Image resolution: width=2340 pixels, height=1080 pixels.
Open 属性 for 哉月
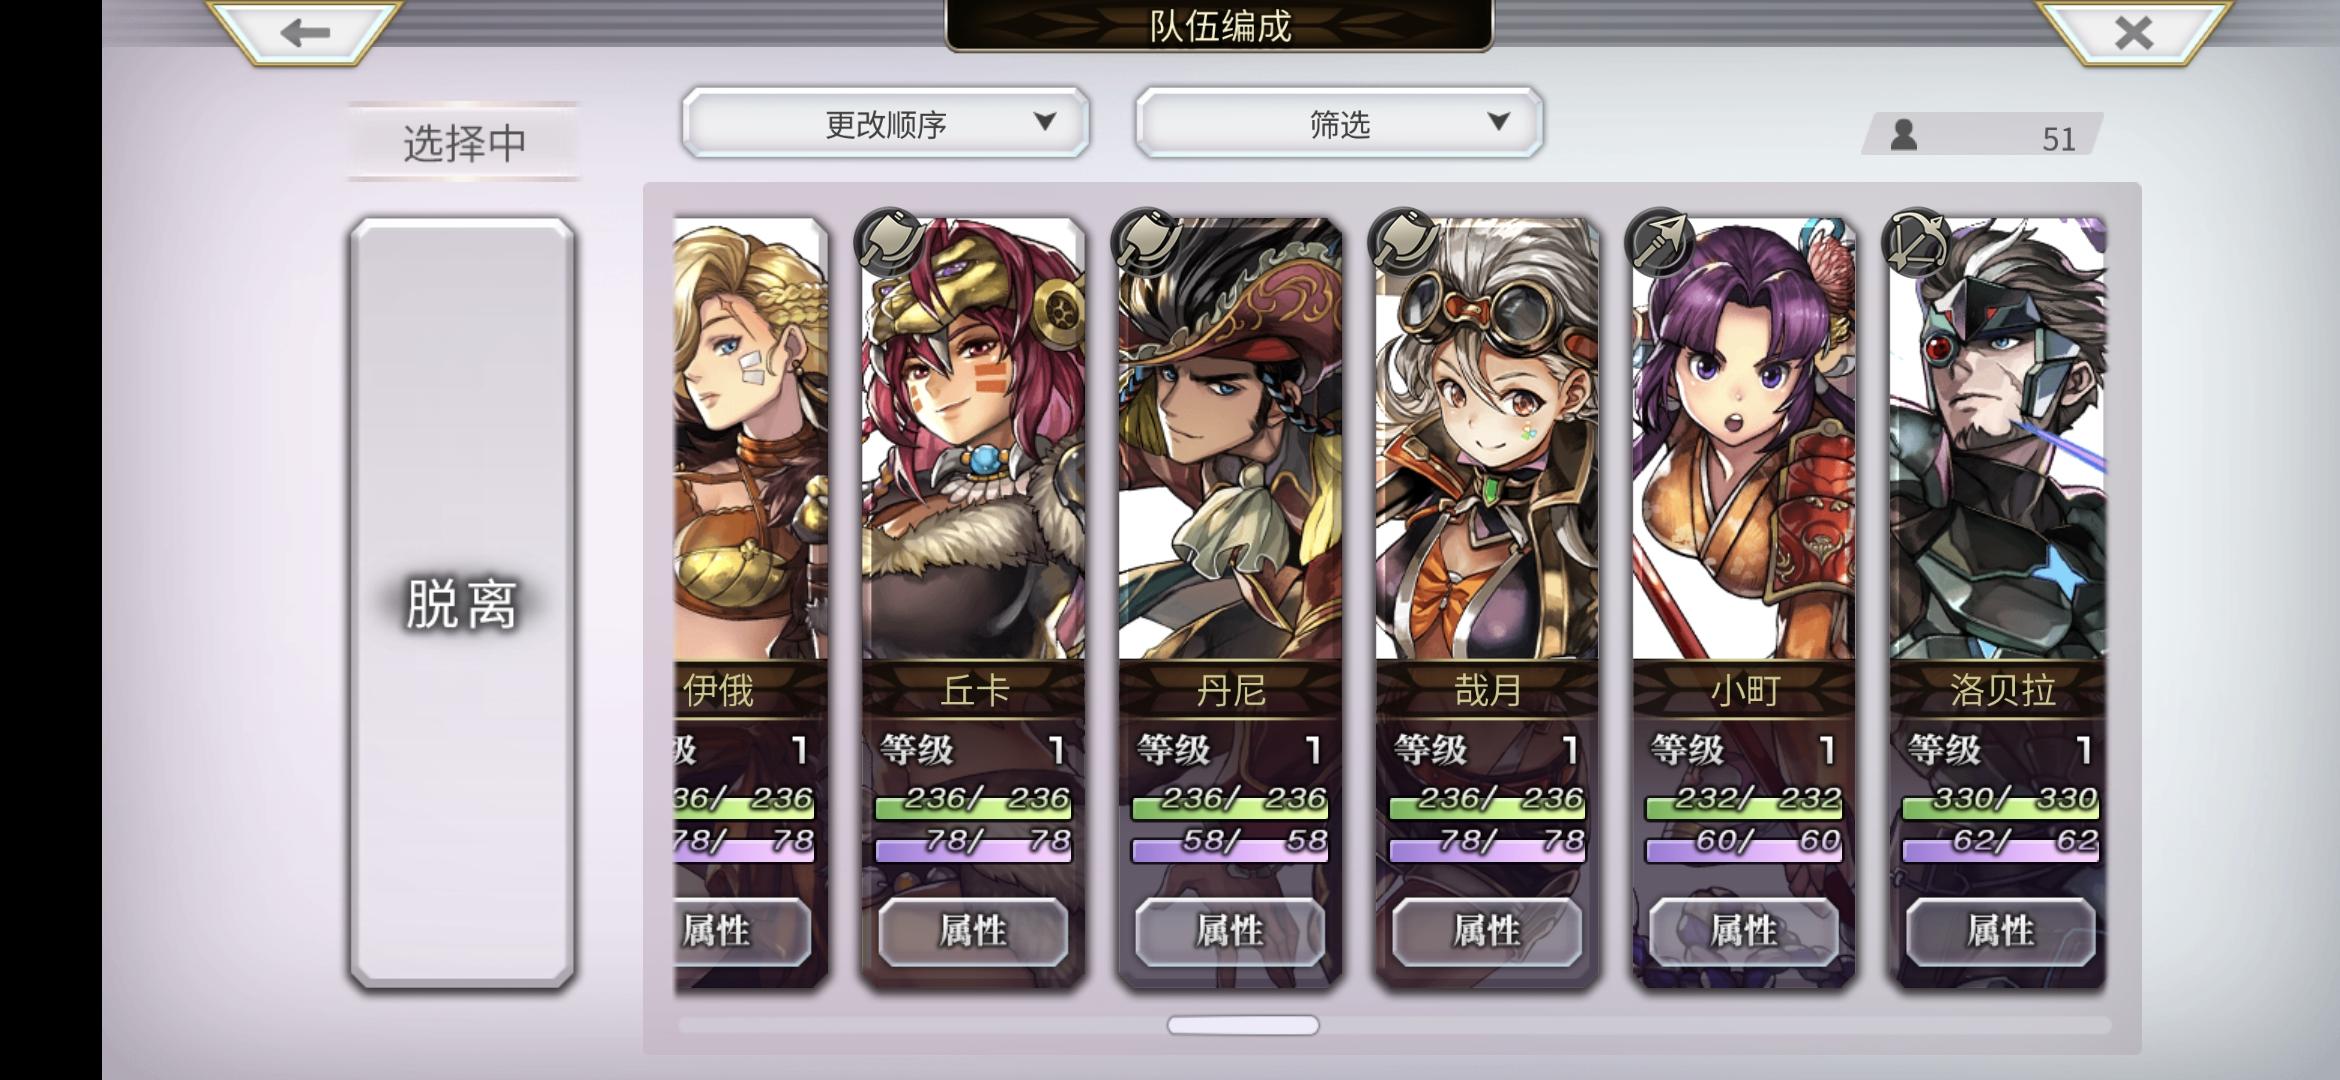(x=1486, y=932)
